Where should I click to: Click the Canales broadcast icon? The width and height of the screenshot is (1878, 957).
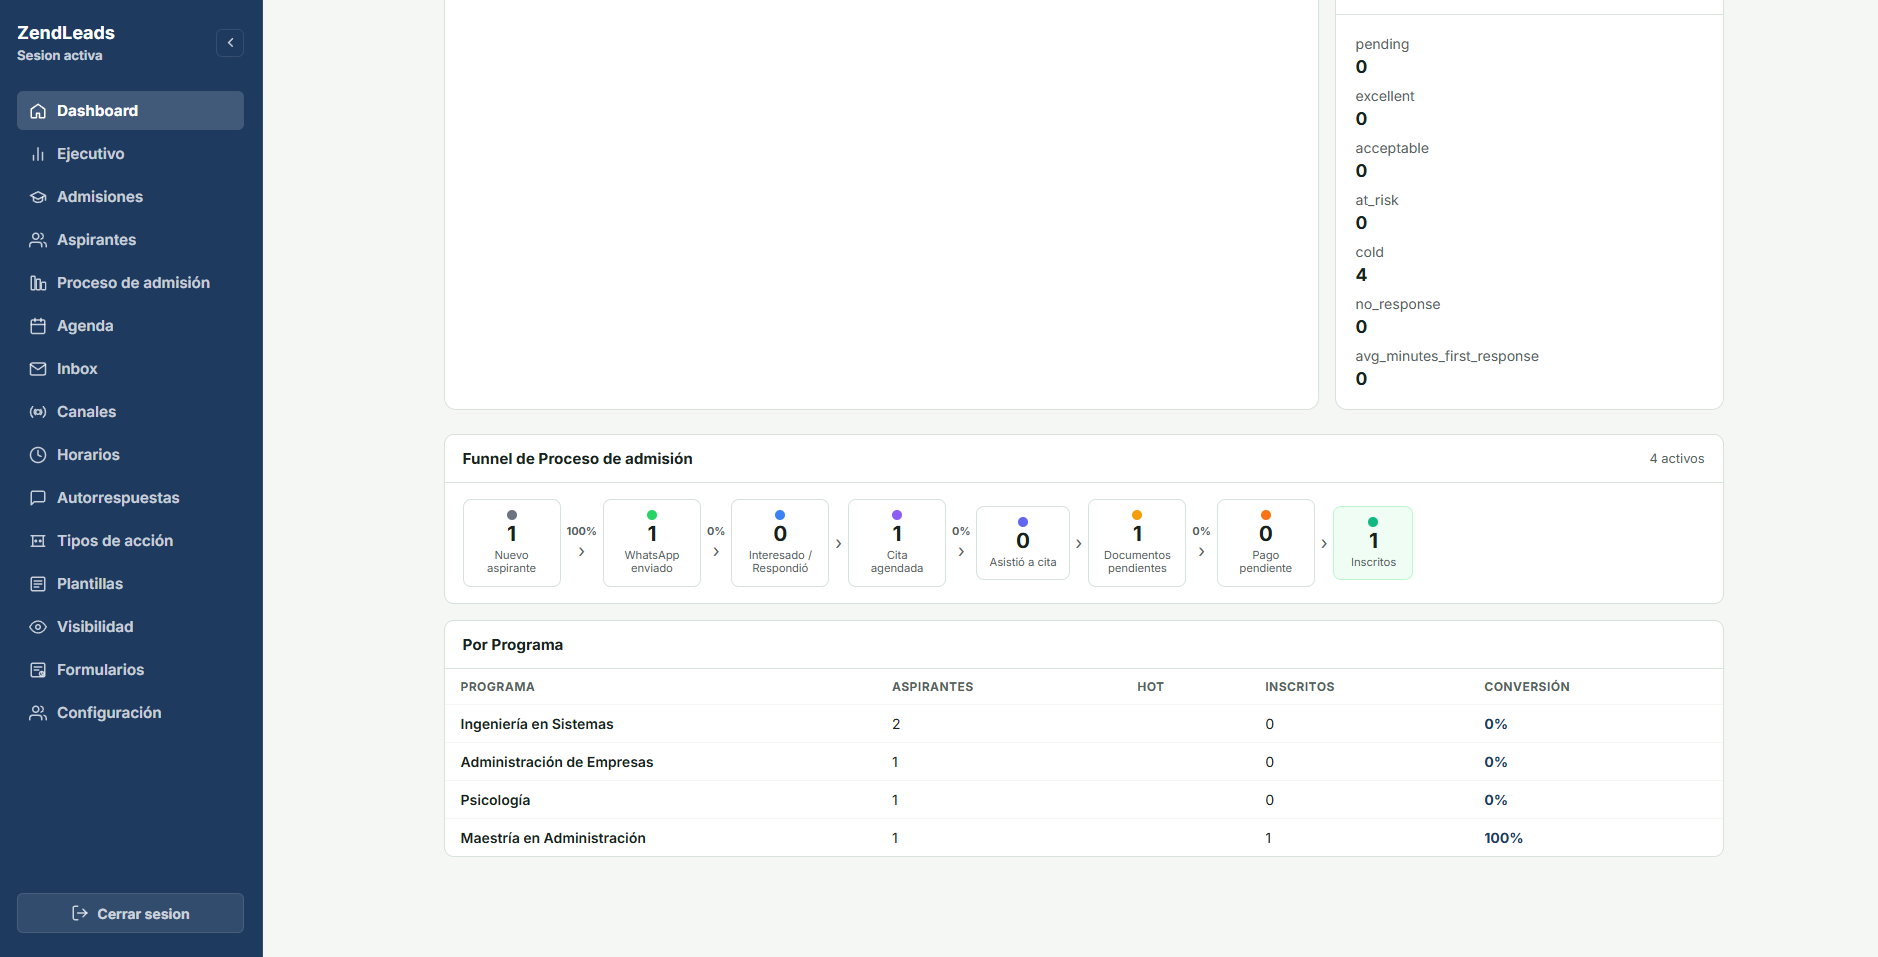(x=38, y=412)
